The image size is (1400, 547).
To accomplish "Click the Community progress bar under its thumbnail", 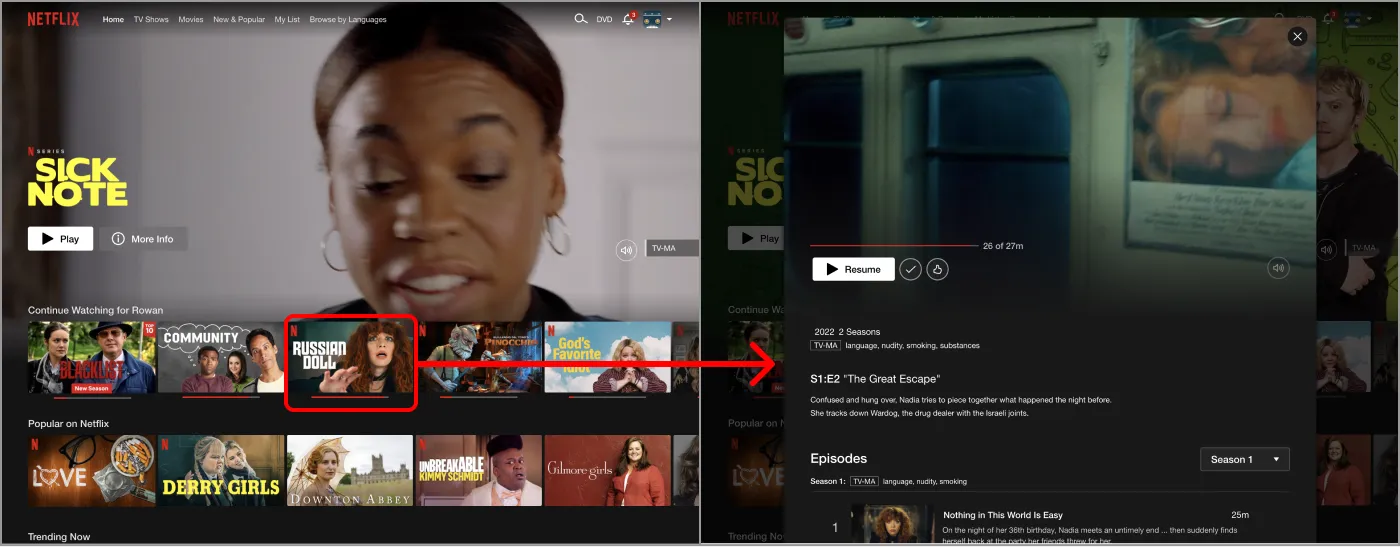I will 221,397.
